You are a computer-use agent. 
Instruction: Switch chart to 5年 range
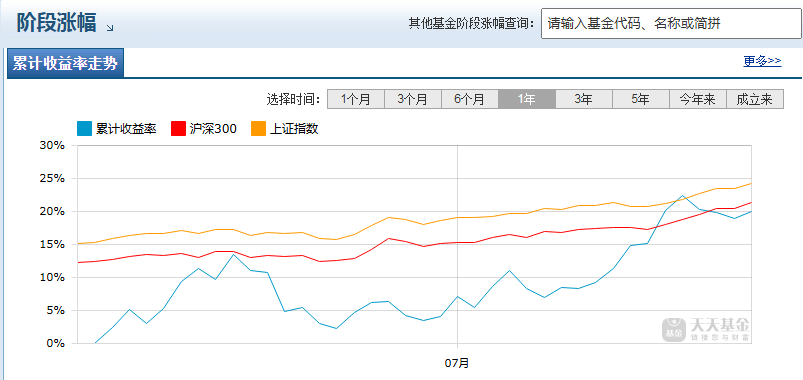tap(641, 99)
